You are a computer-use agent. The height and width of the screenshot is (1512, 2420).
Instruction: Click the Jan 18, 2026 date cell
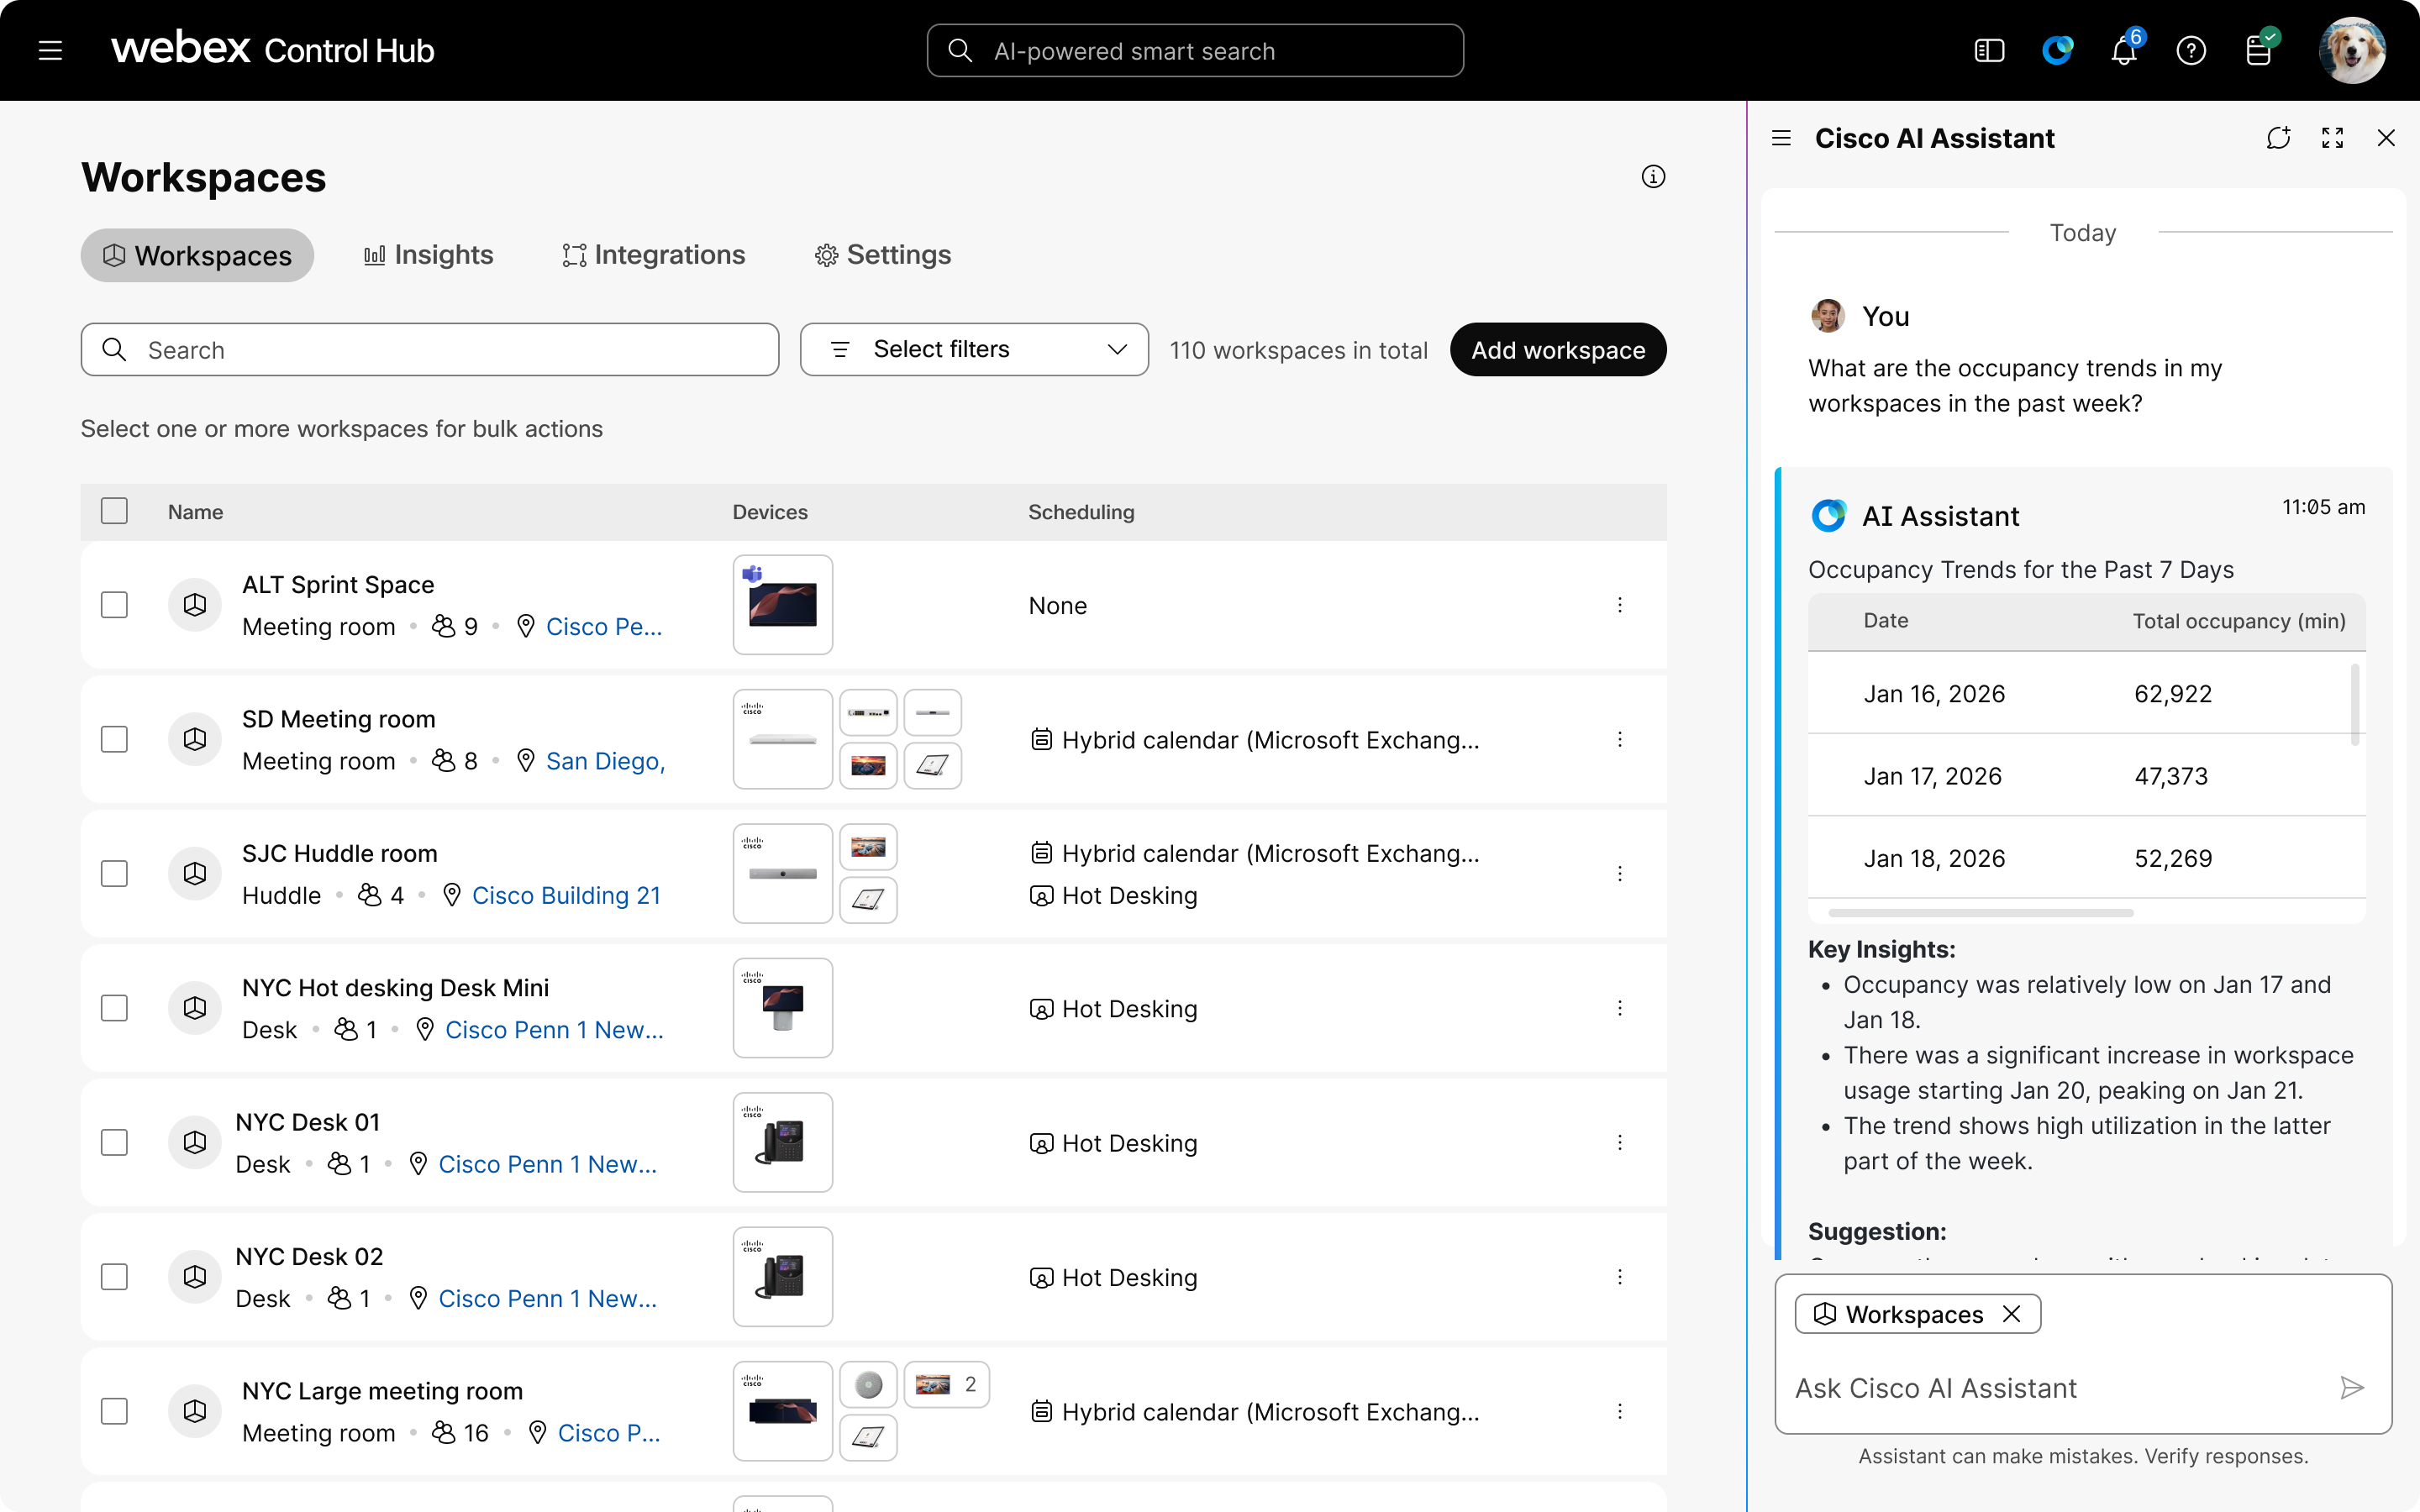coord(1934,858)
